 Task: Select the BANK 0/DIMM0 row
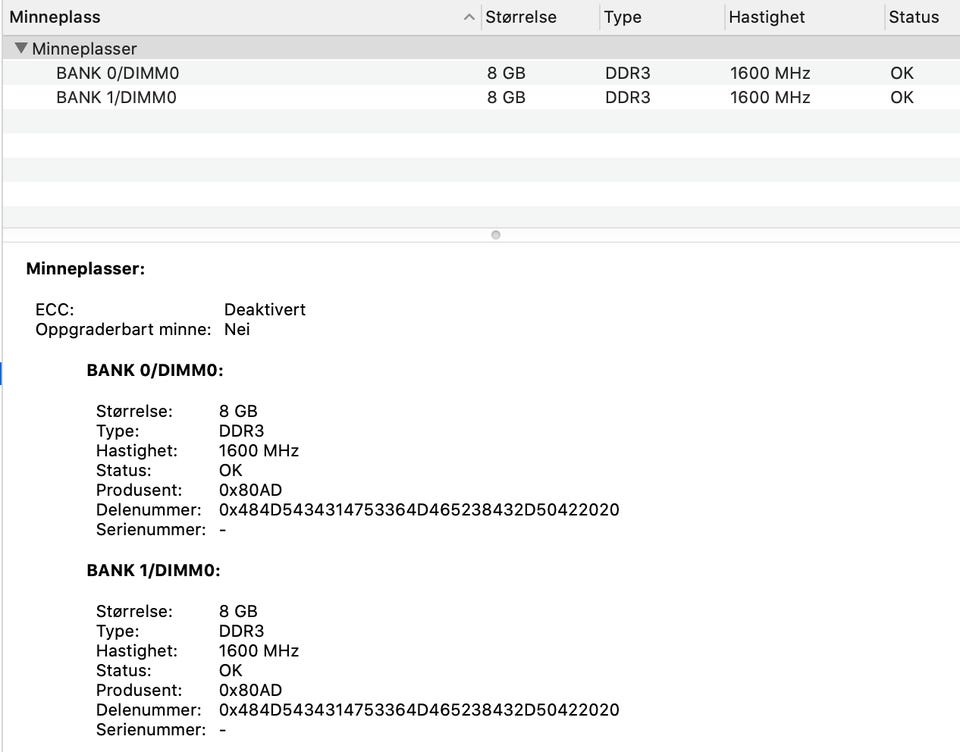click(481, 73)
